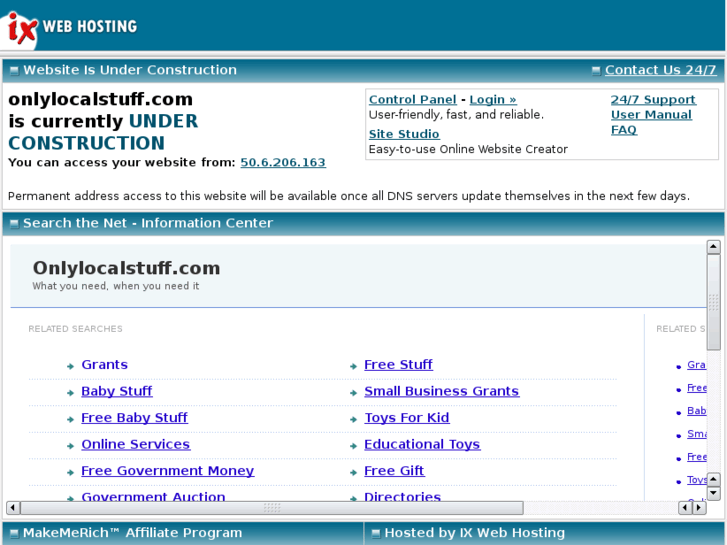Click arrow bullet beside Free Baby Stuff

[70, 419]
